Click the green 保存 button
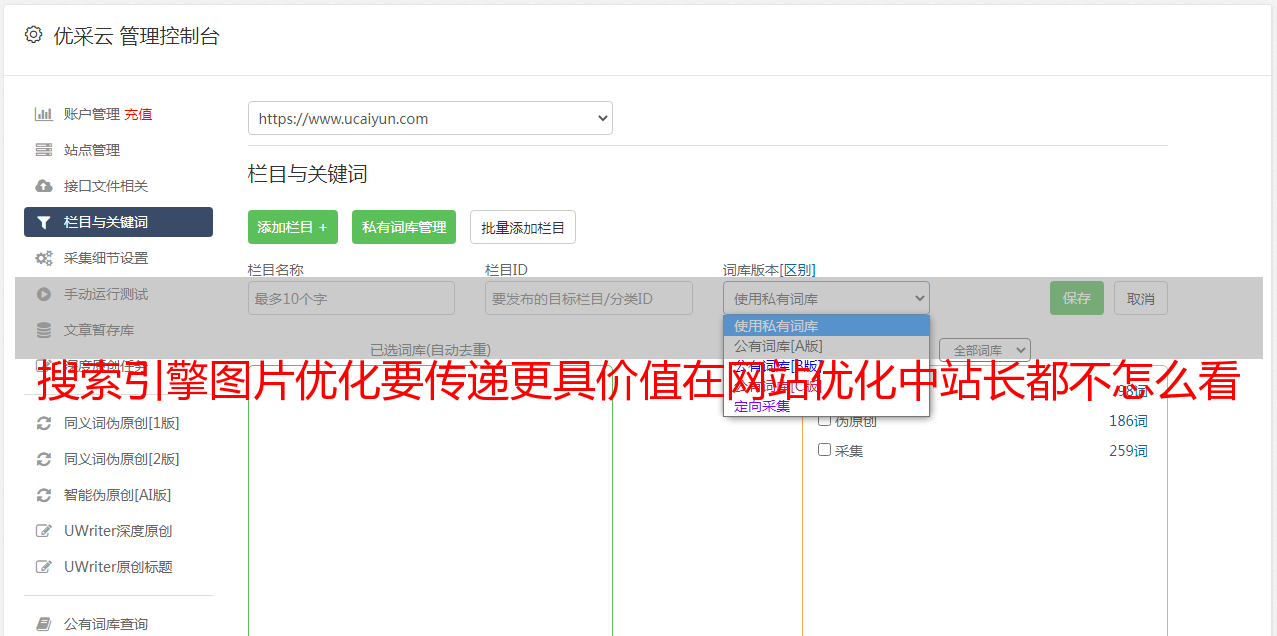1277x636 pixels. pyautogui.click(x=1077, y=298)
